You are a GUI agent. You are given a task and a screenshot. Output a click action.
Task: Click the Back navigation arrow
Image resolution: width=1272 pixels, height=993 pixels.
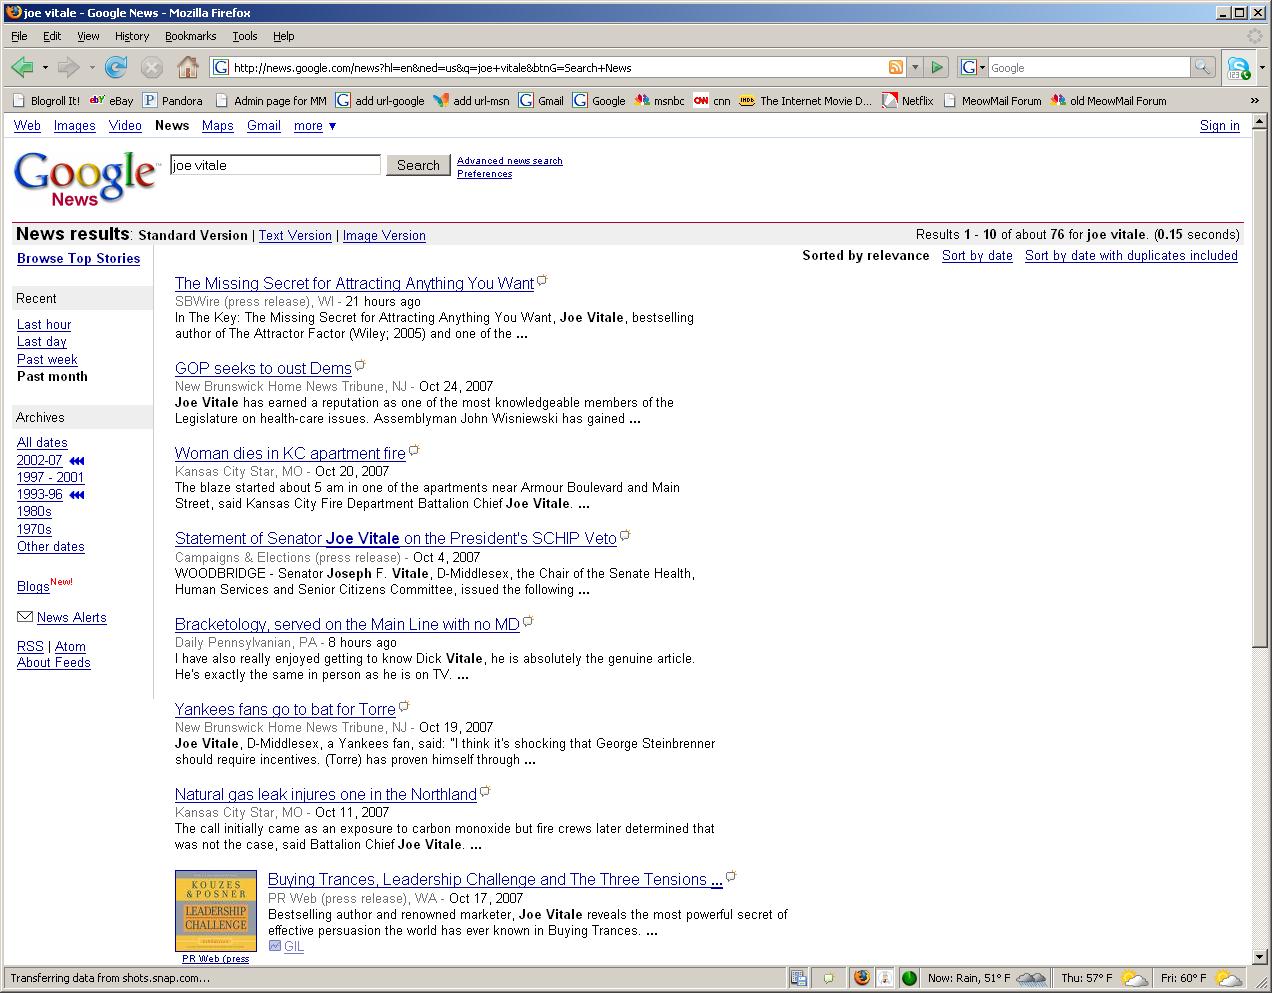(22, 68)
